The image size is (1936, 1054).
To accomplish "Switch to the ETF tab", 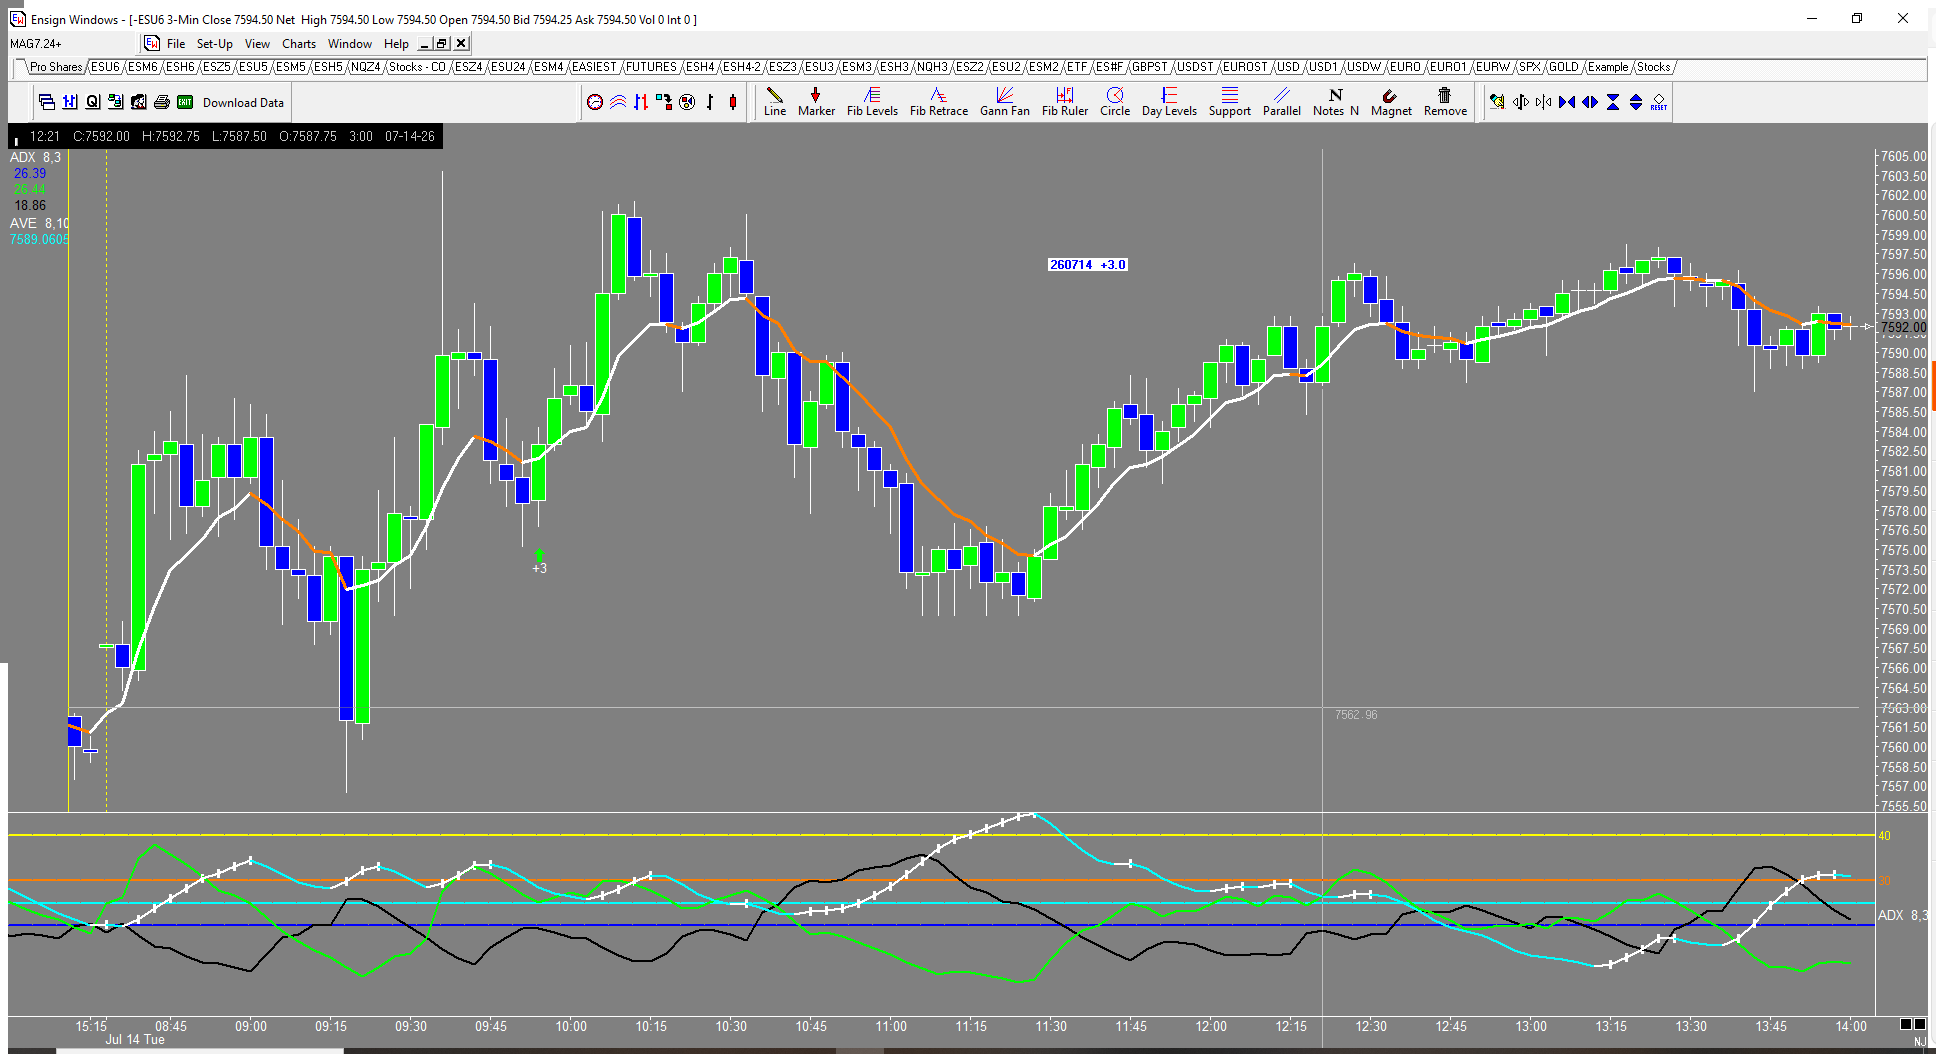I will pos(1077,67).
